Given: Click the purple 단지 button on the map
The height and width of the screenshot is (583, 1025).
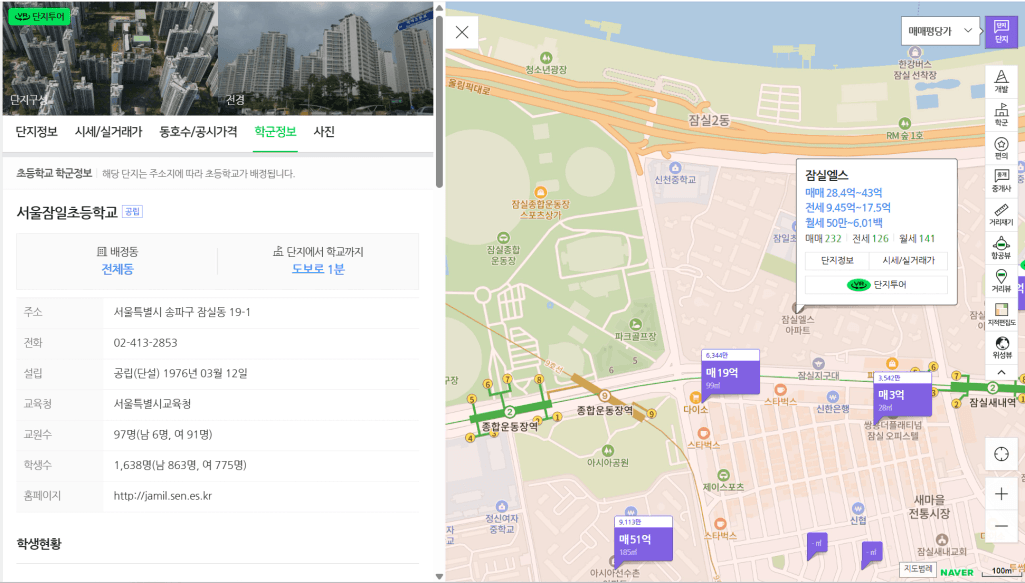Looking at the screenshot, I should pyautogui.click(x=1001, y=31).
